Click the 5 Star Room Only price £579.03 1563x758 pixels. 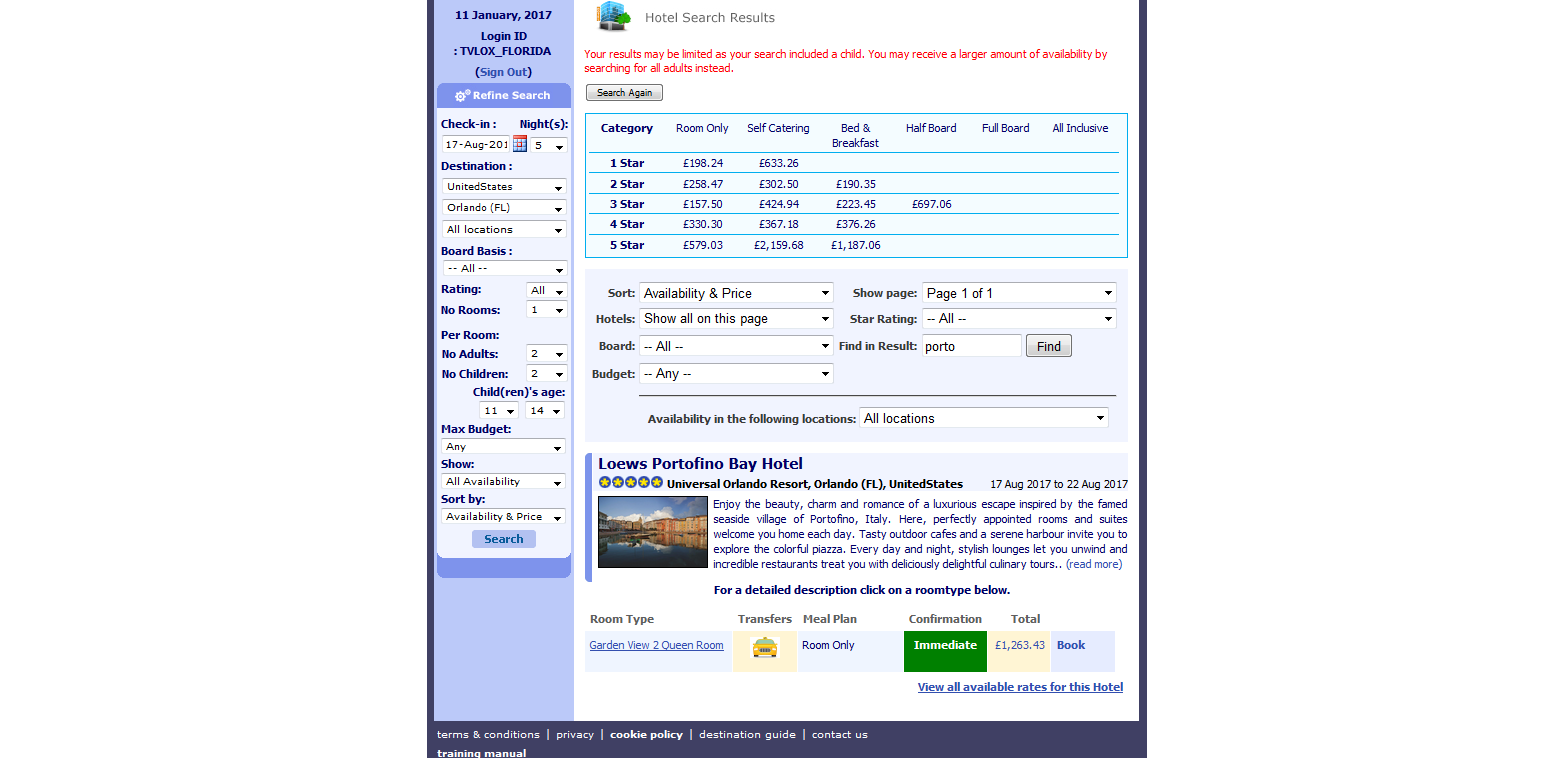click(703, 245)
